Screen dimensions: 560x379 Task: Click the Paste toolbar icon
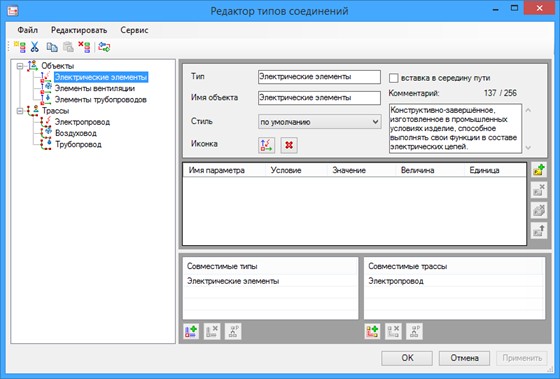click(x=68, y=47)
